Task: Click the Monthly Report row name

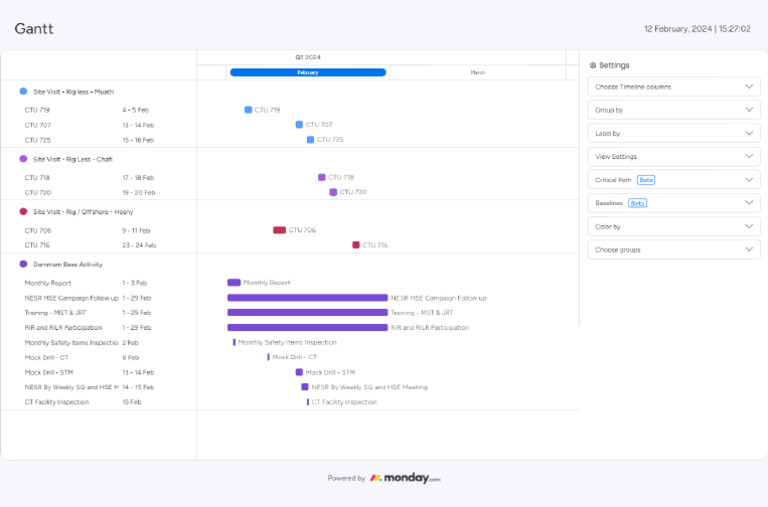Action: coord(48,283)
